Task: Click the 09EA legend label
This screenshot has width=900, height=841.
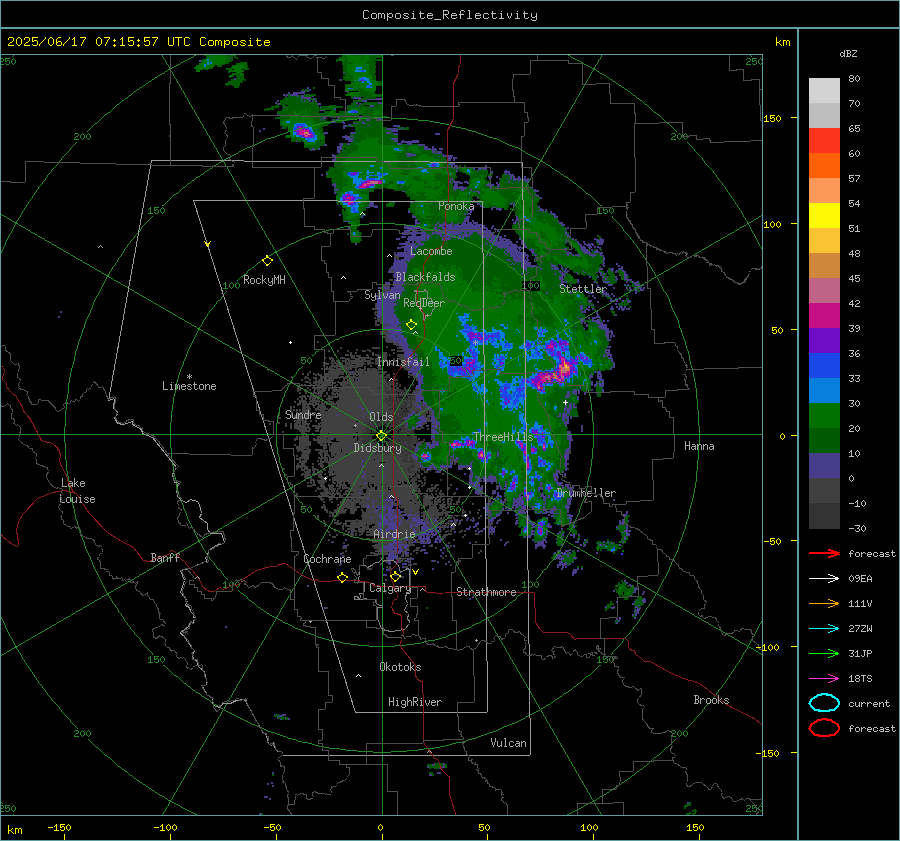Action: 860,579
